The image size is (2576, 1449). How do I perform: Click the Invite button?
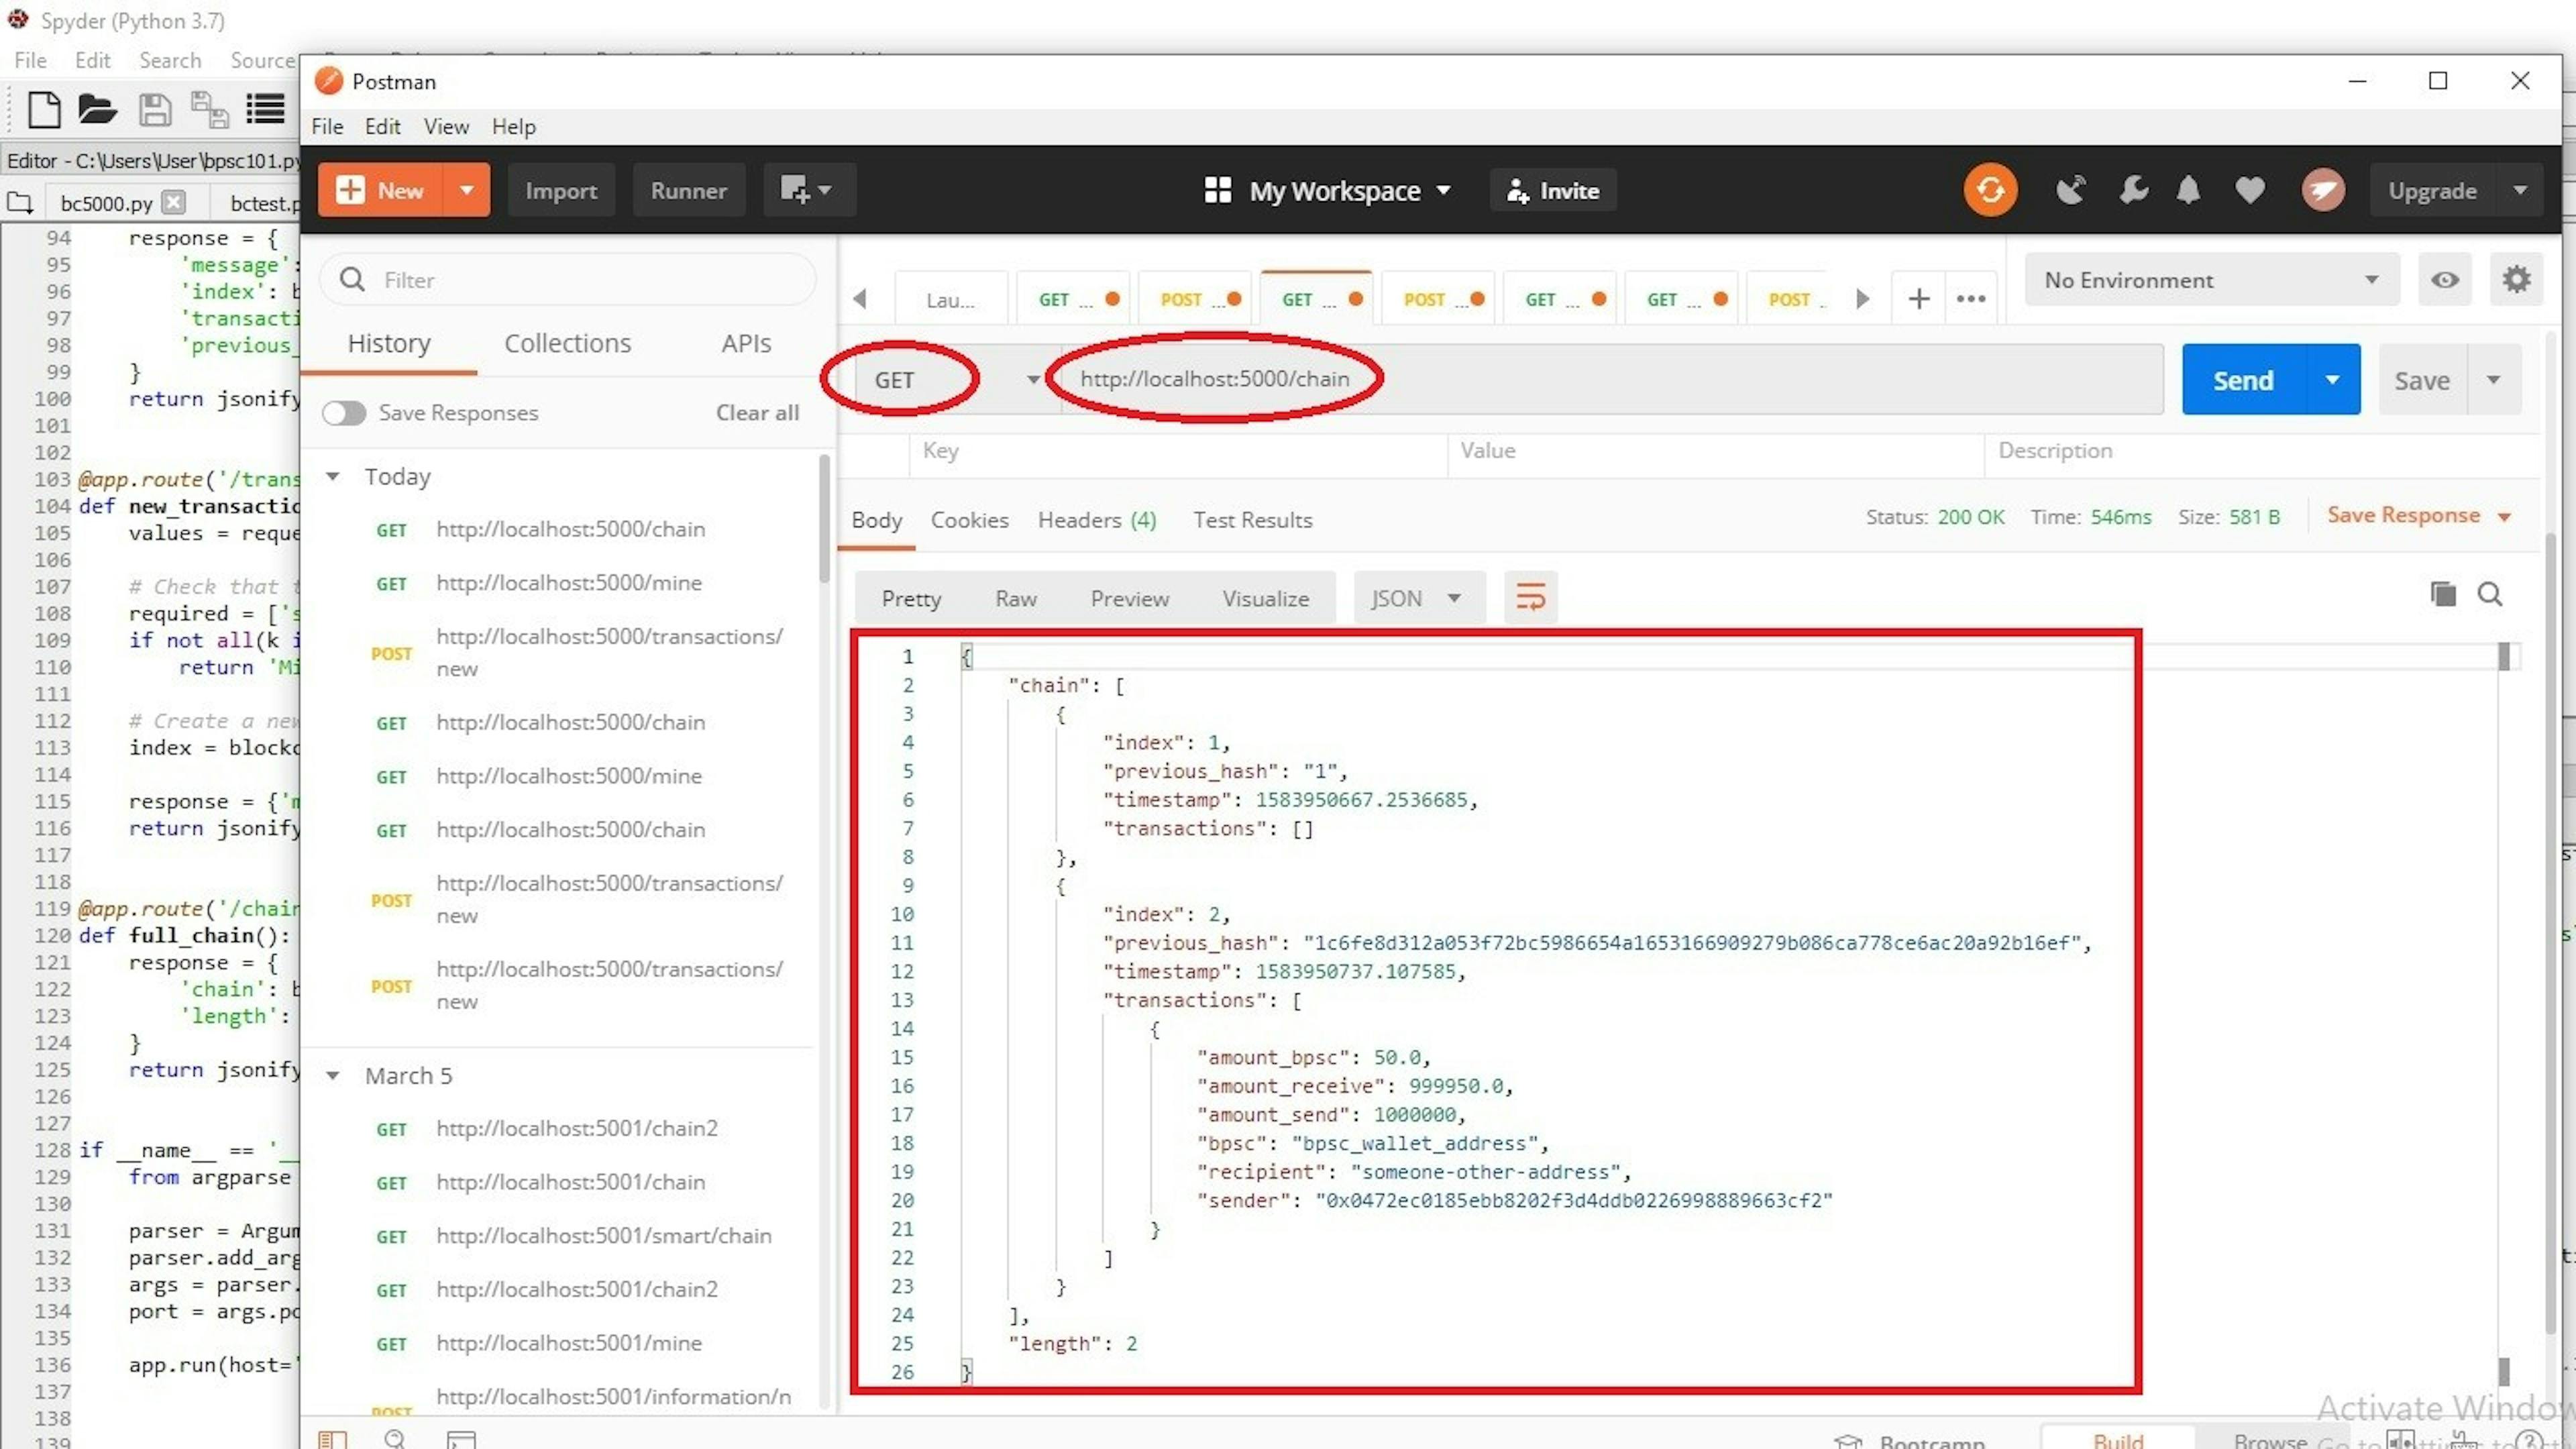point(1553,190)
